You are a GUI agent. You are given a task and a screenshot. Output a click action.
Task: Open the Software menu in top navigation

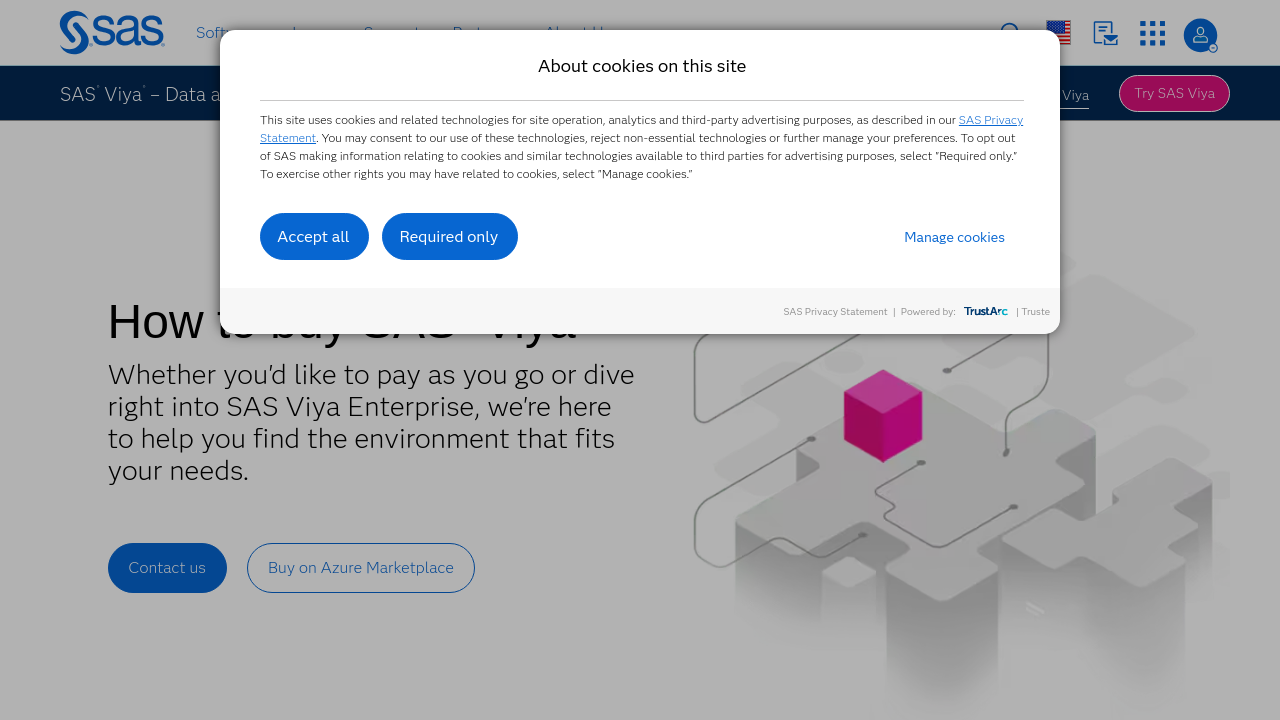click(x=208, y=33)
